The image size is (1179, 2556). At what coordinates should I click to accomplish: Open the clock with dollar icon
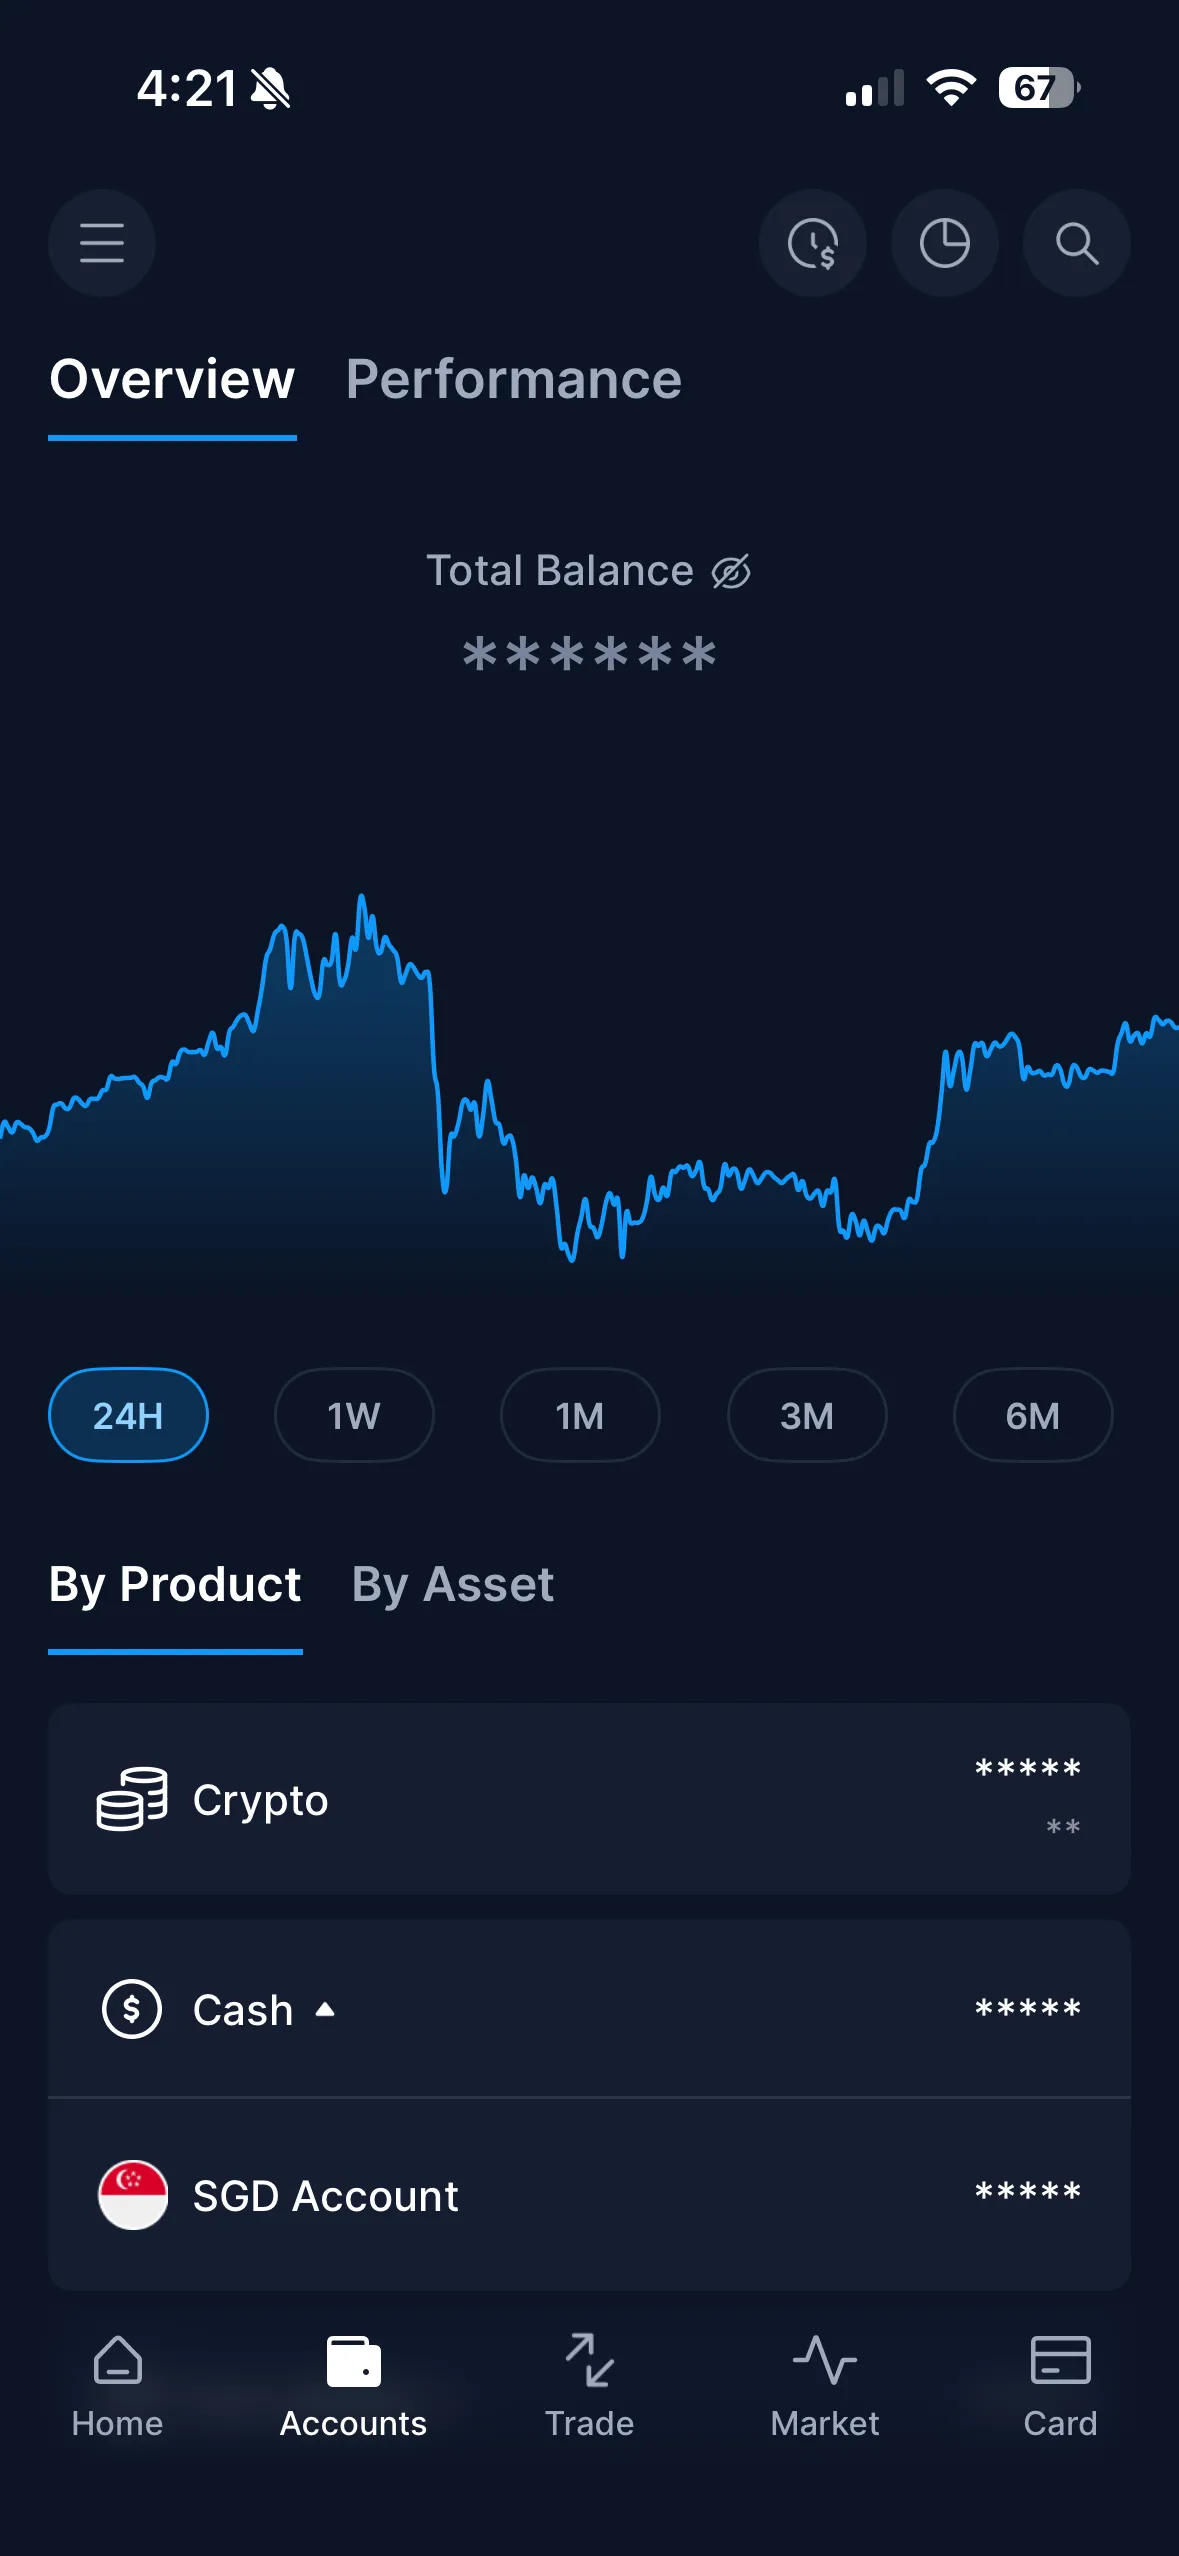(812, 243)
